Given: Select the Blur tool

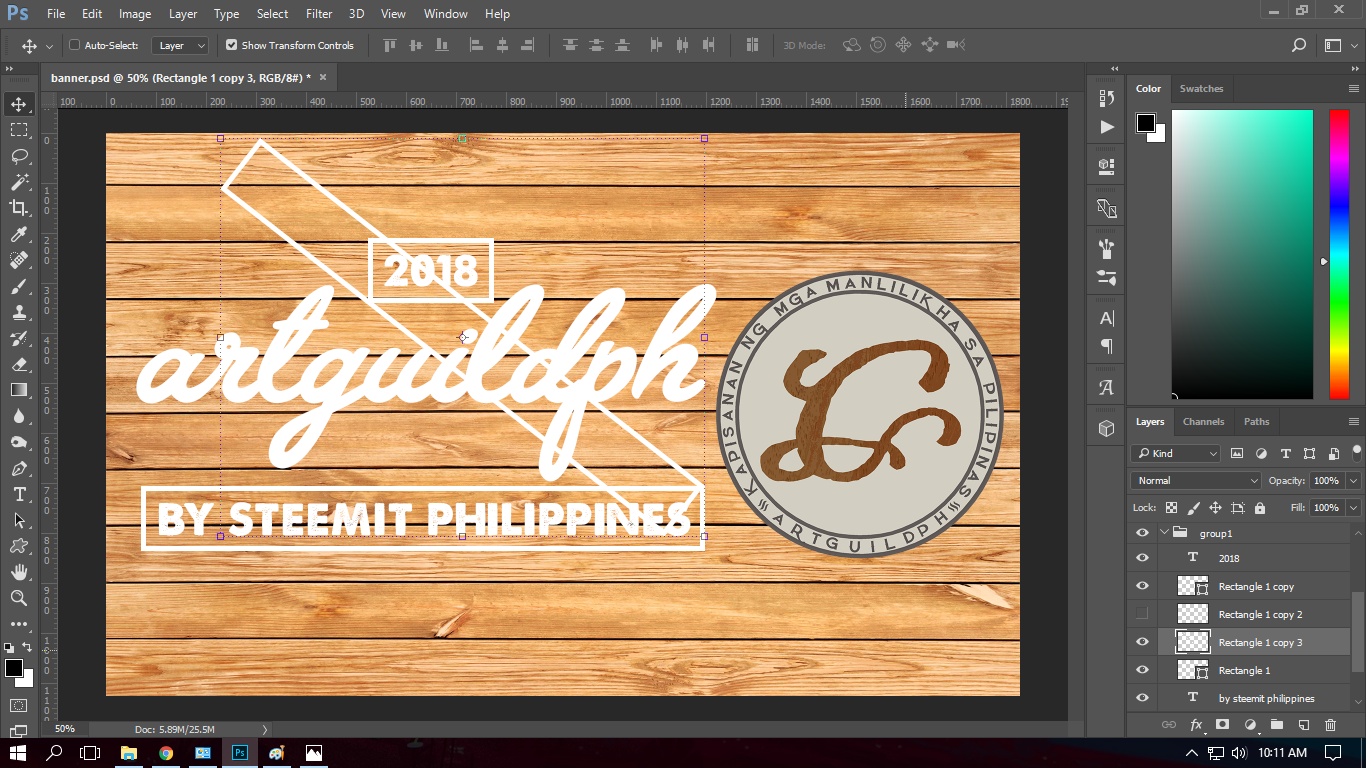Looking at the screenshot, I should (x=19, y=416).
